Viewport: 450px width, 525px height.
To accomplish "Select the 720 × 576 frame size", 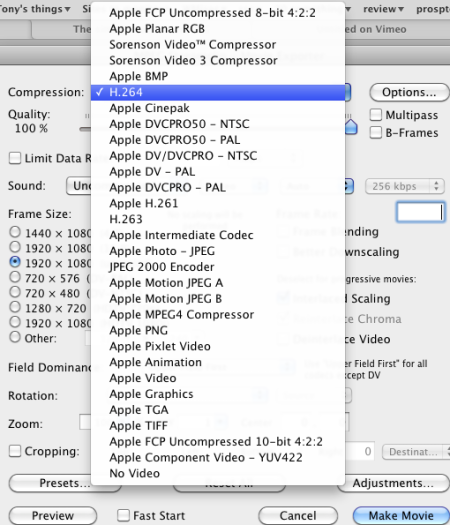I will pyautogui.click(x=15, y=277).
